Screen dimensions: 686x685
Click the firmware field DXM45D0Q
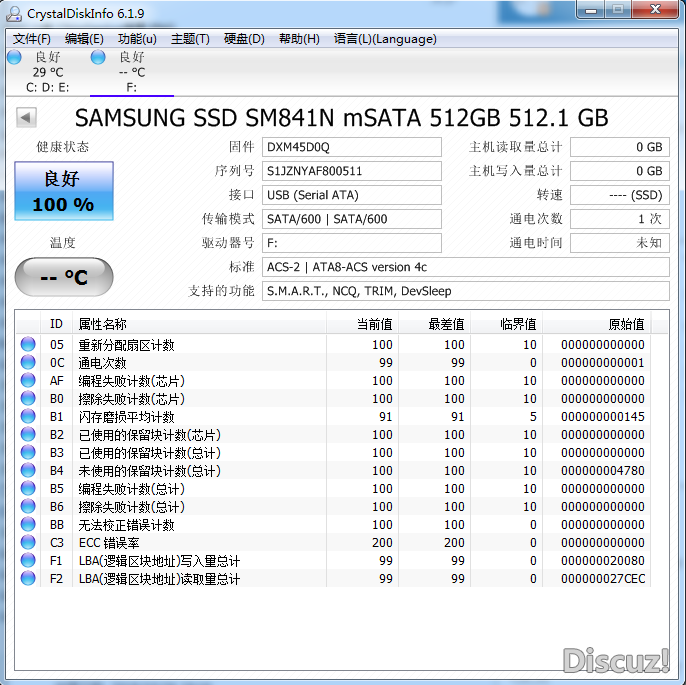(x=352, y=147)
